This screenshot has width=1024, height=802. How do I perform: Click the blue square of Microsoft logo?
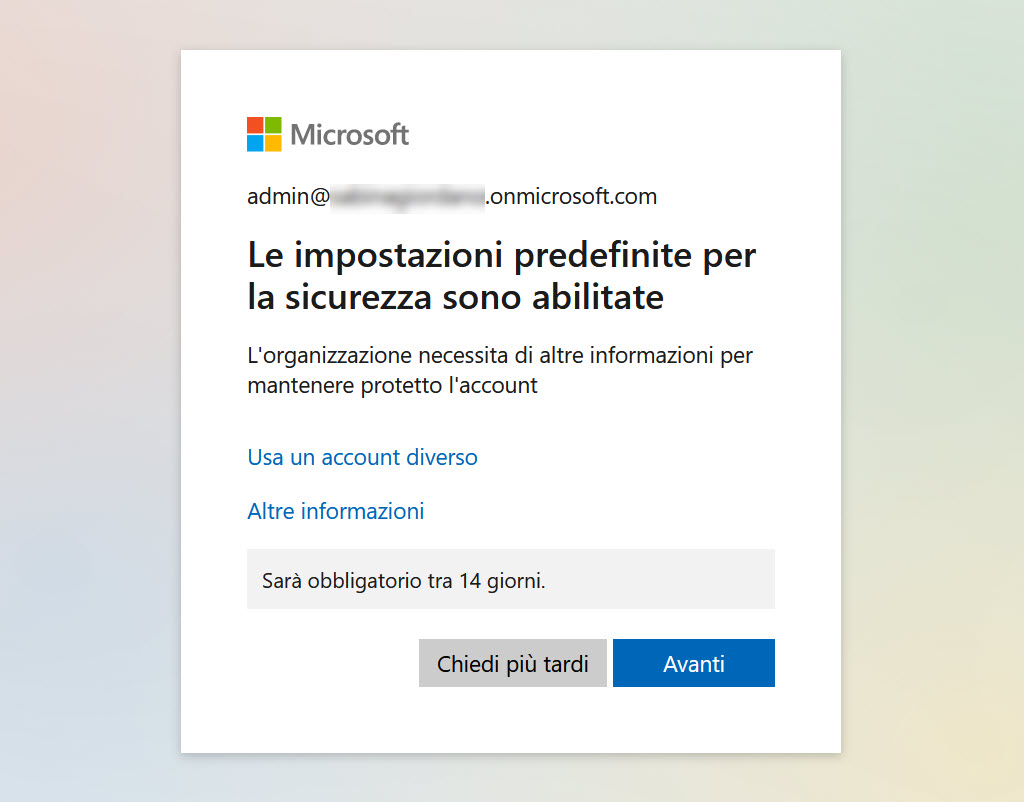point(255,143)
